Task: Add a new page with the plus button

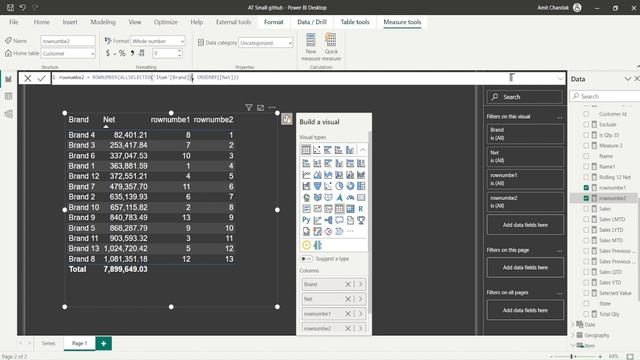Action: click(x=104, y=343)
